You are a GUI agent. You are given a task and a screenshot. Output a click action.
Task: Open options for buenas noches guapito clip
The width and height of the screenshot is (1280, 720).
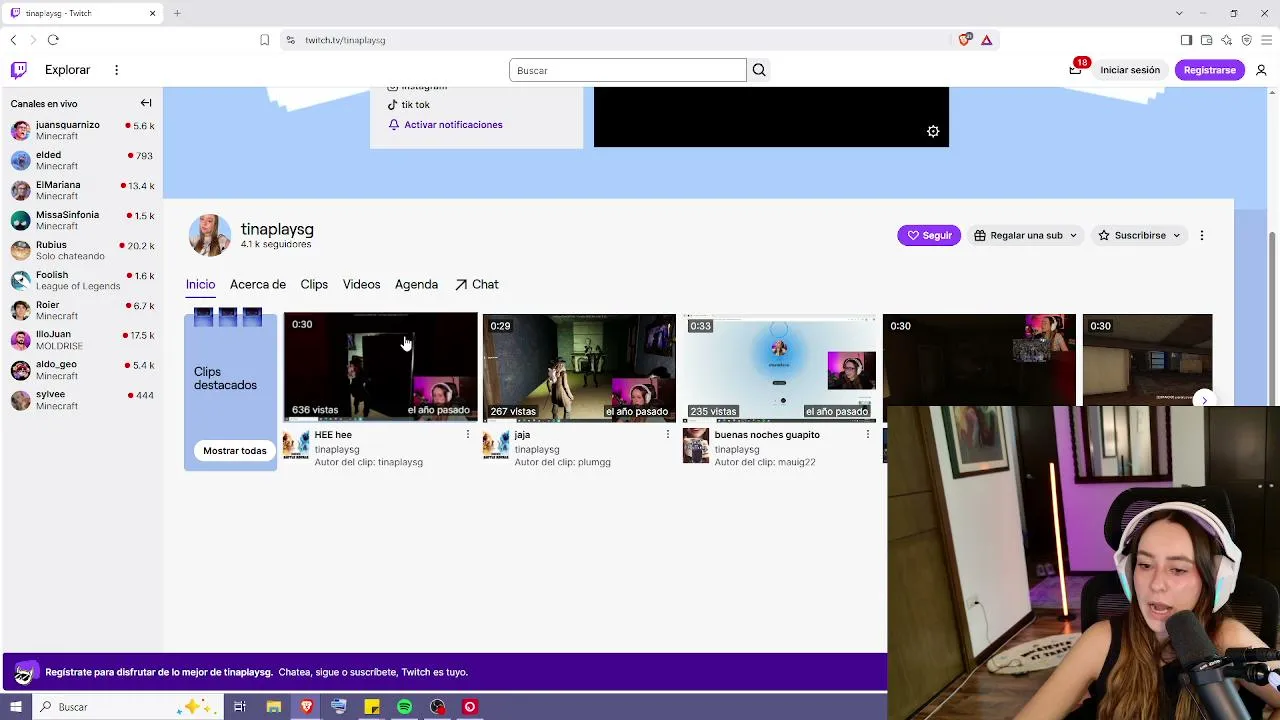pos(867,435)
